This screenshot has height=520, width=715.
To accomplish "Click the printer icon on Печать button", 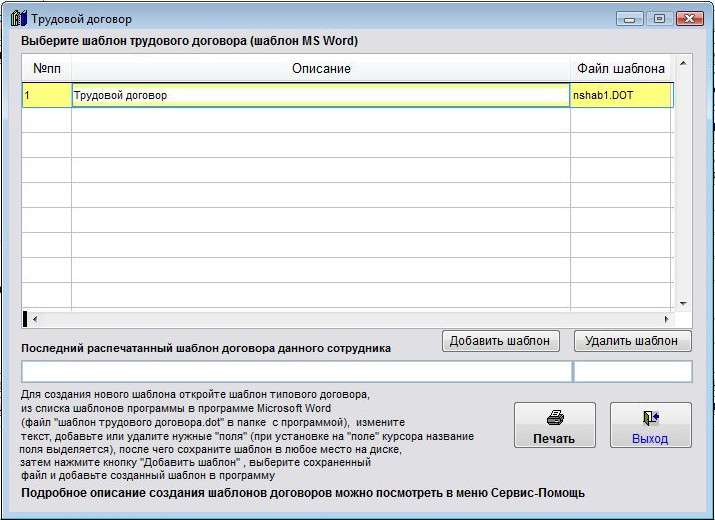I will coord(555,417).
